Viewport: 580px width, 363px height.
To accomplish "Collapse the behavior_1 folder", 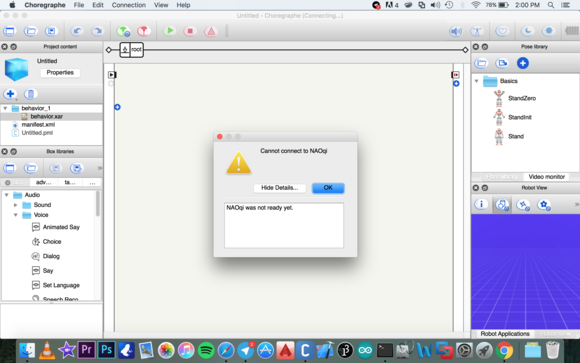I will click(x=6, y=108).
